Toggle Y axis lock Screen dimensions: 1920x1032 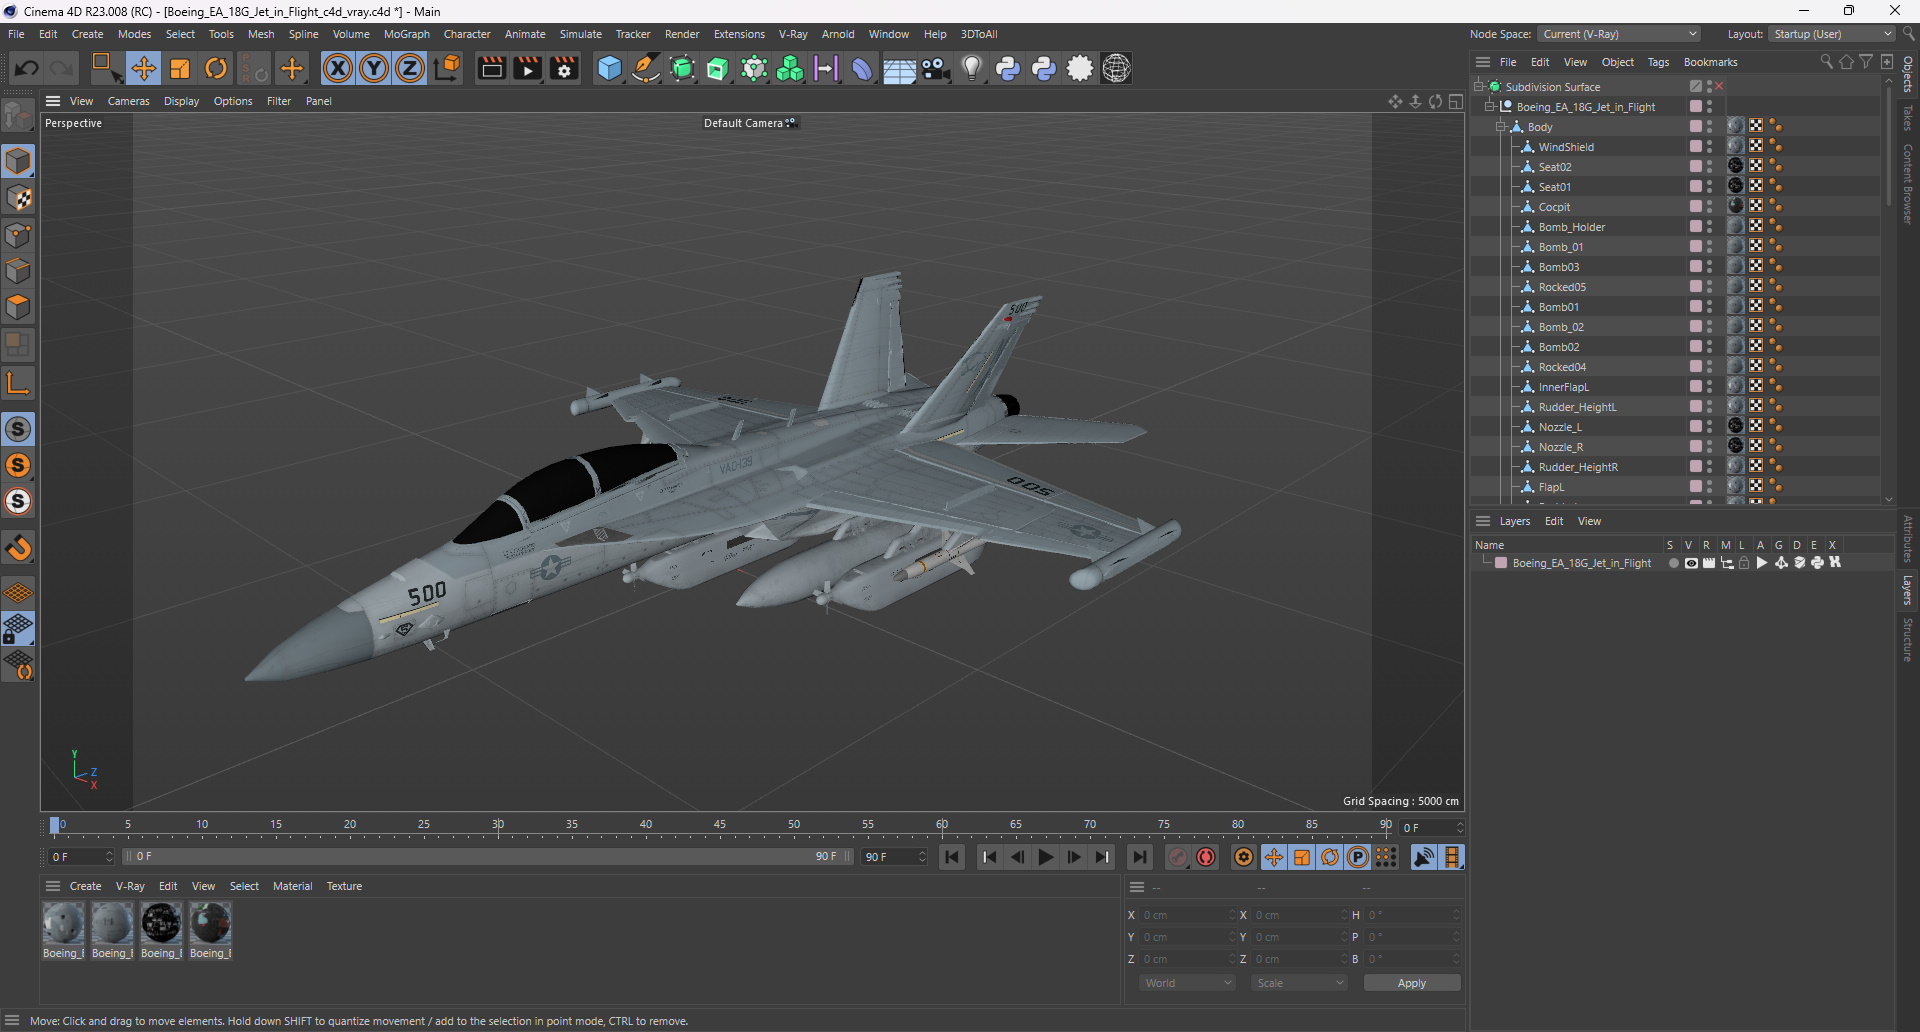coord(374,68)
